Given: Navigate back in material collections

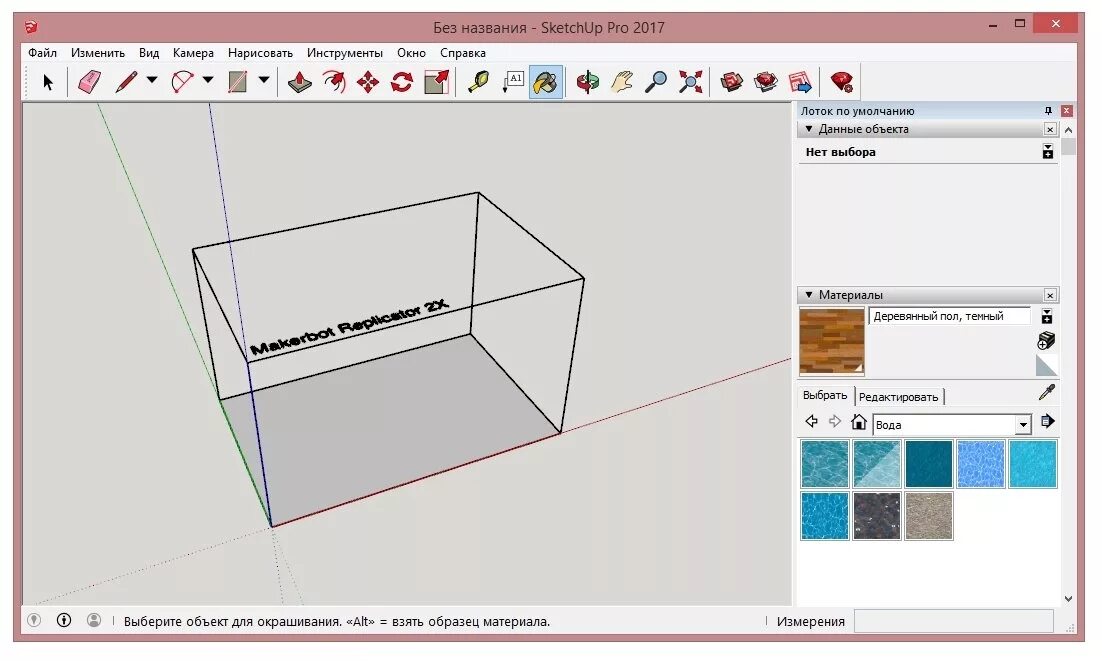Looking at the screenshot, I should [x=811, y=422].
